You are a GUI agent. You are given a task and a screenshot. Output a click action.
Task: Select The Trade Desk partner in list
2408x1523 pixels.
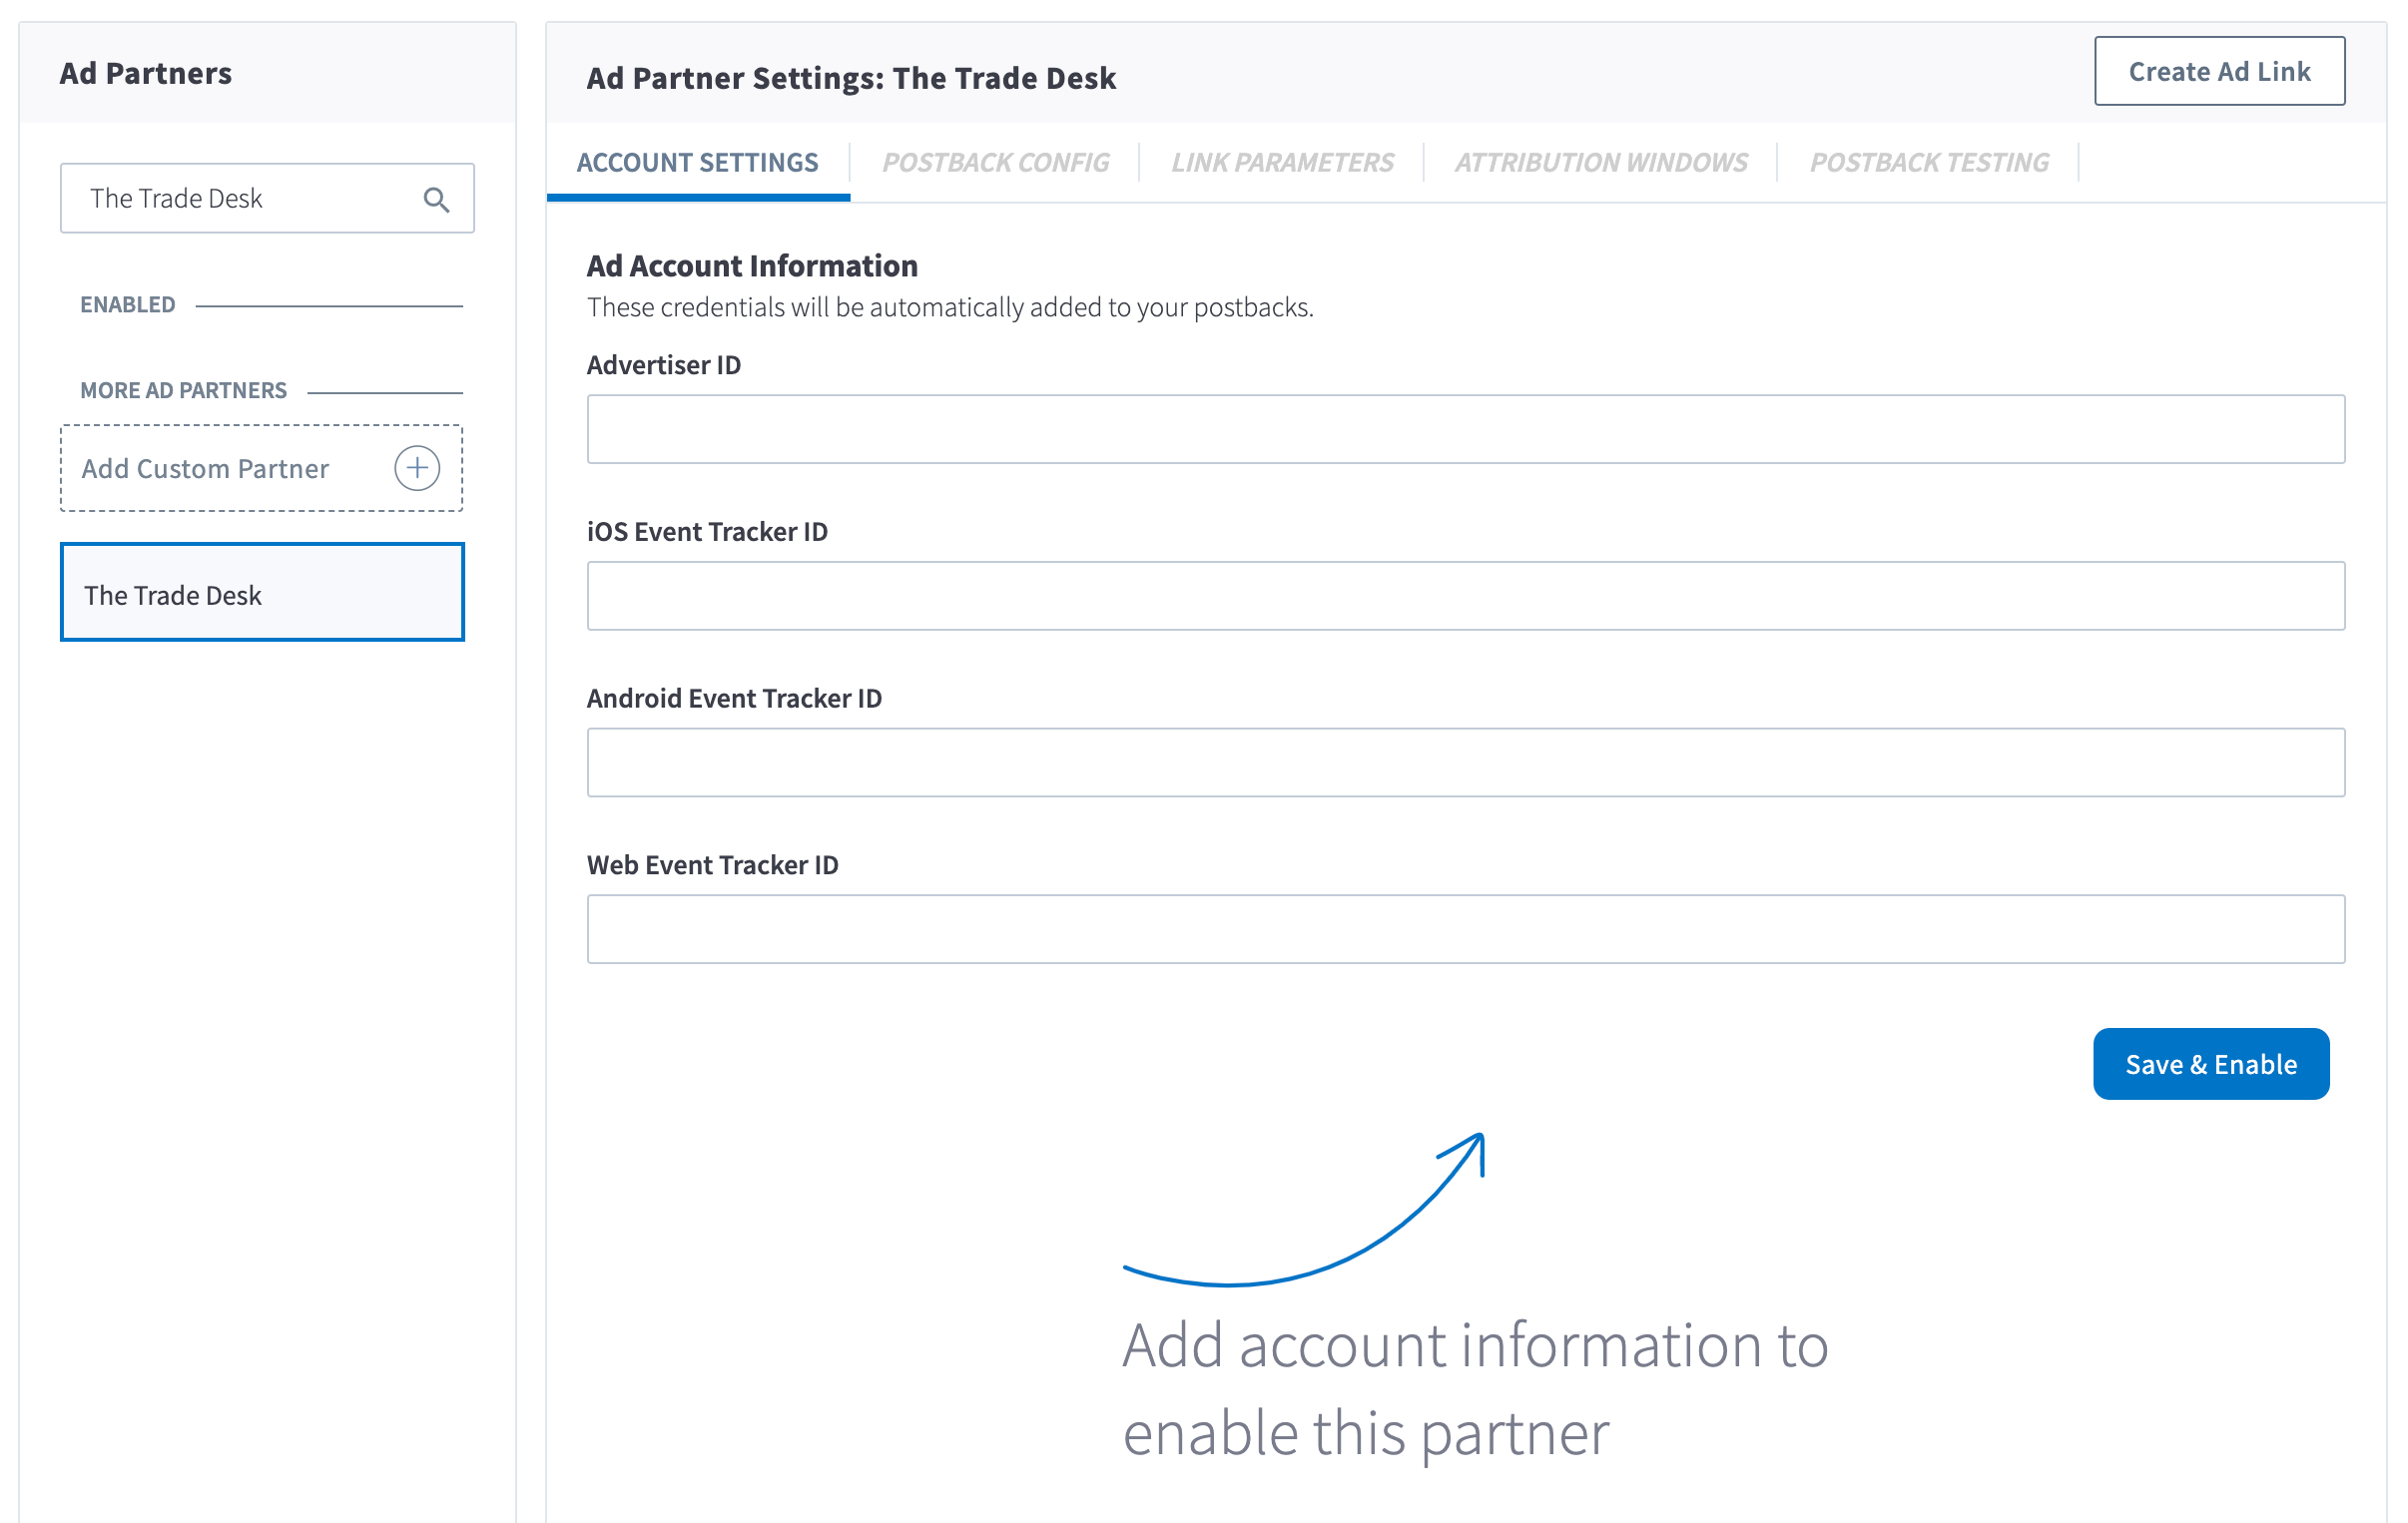[262, 593]
